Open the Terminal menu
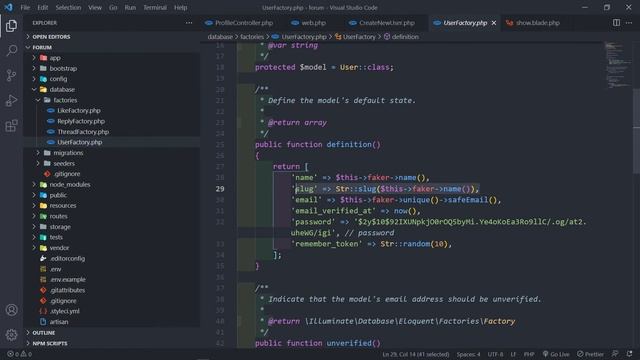640x360 pixels. pyautogui.click(x=155, y=7)
